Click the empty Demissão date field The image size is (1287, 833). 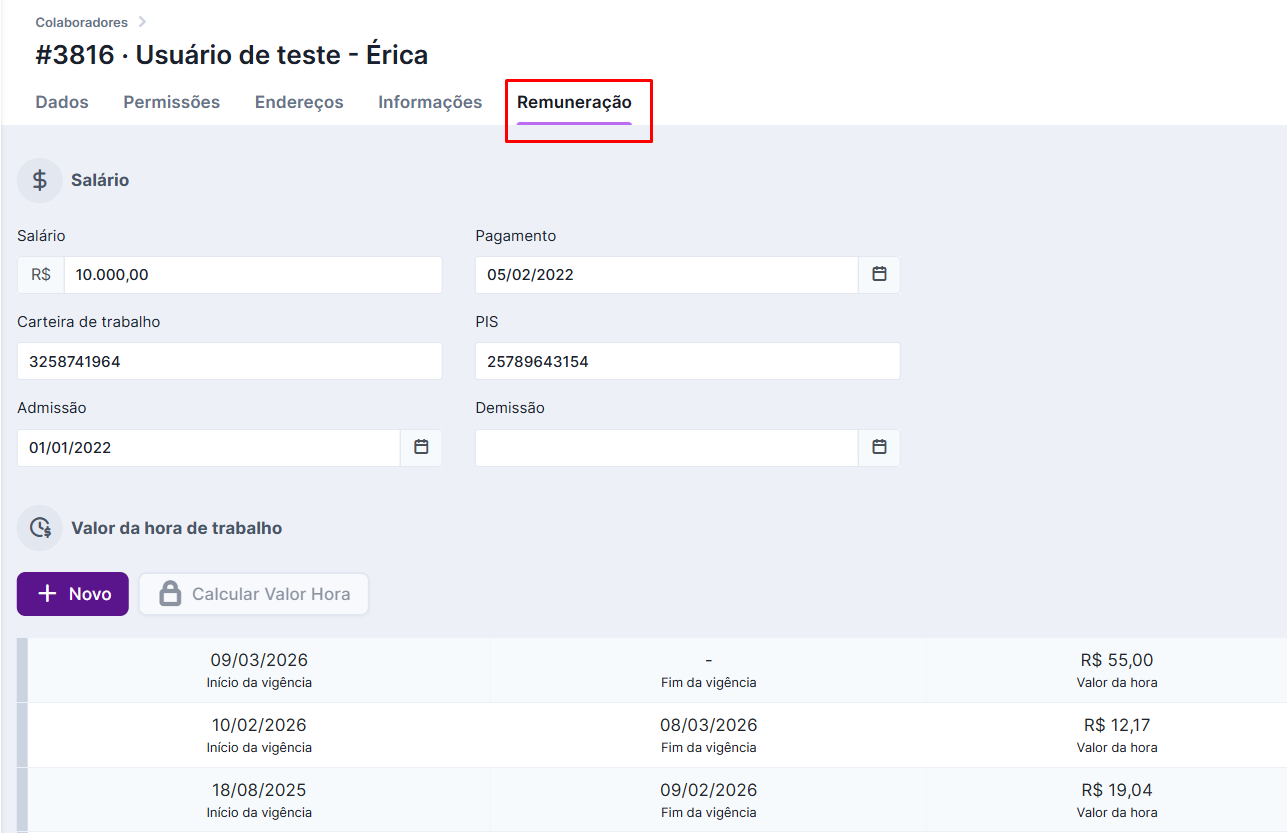[x=666, y=447]
